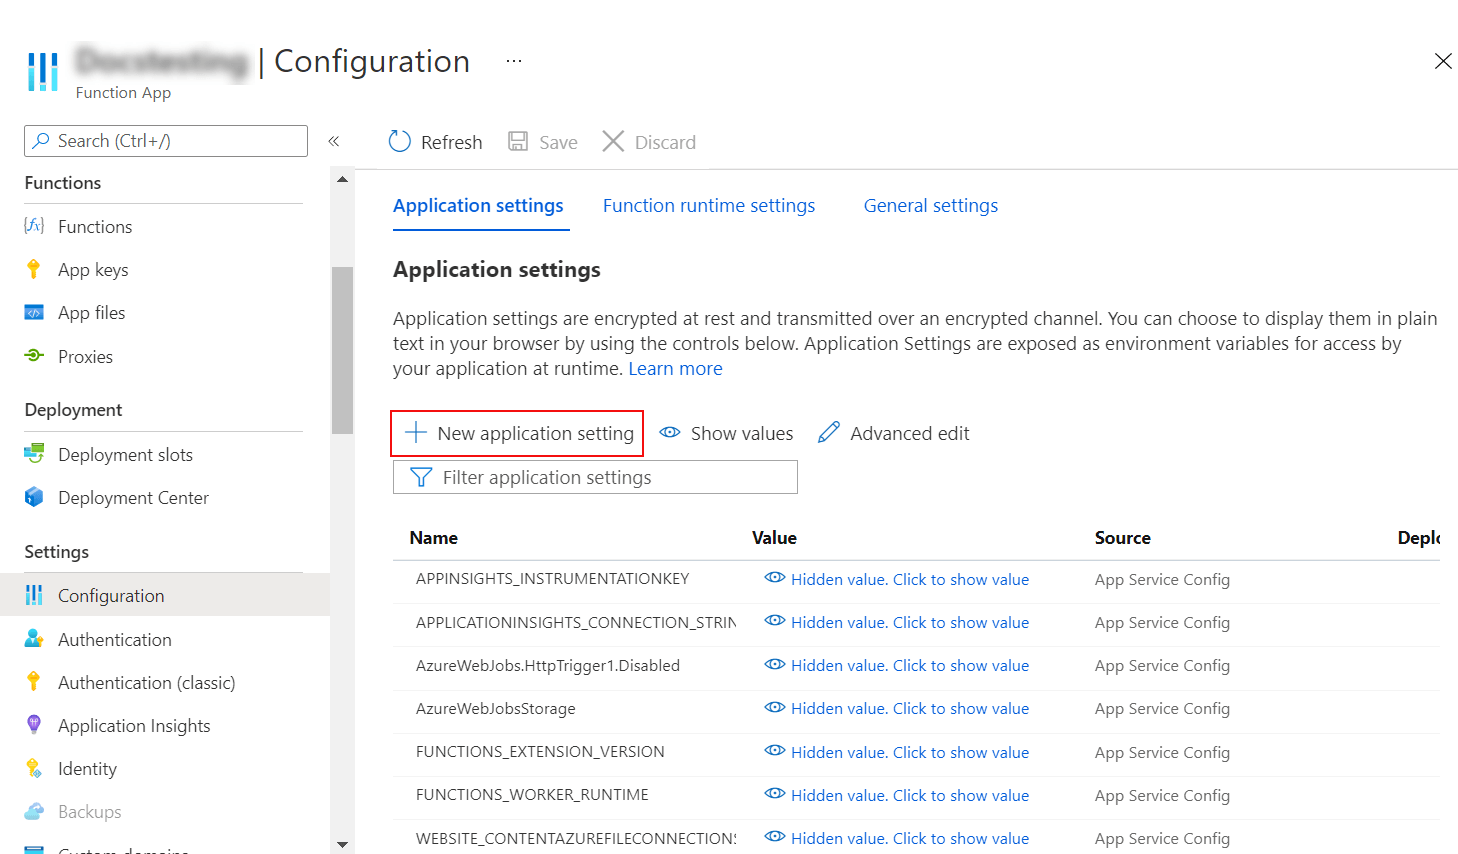Click the Function App logo icon in header
1458x854 pixels.
(x=42, y=72)
